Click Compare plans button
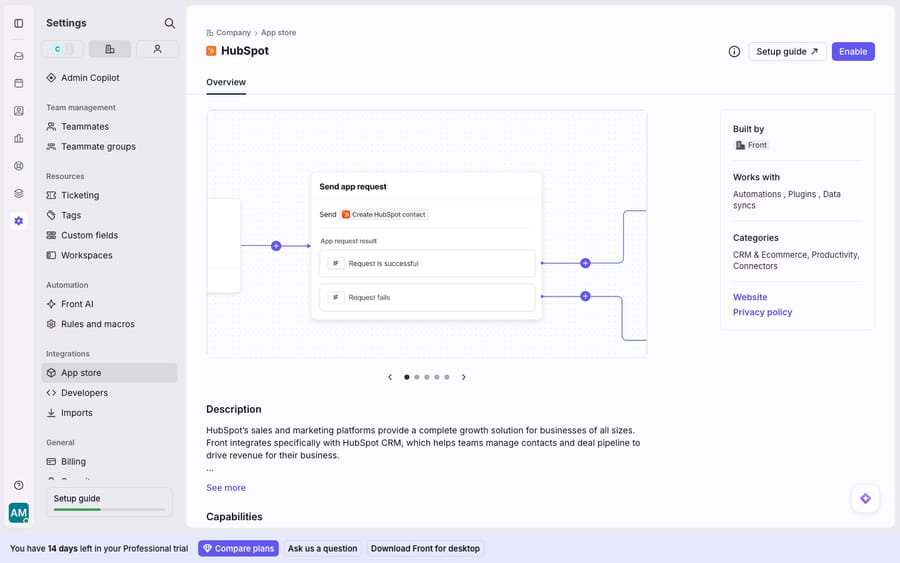900x563 pixels. pos(238,549)
